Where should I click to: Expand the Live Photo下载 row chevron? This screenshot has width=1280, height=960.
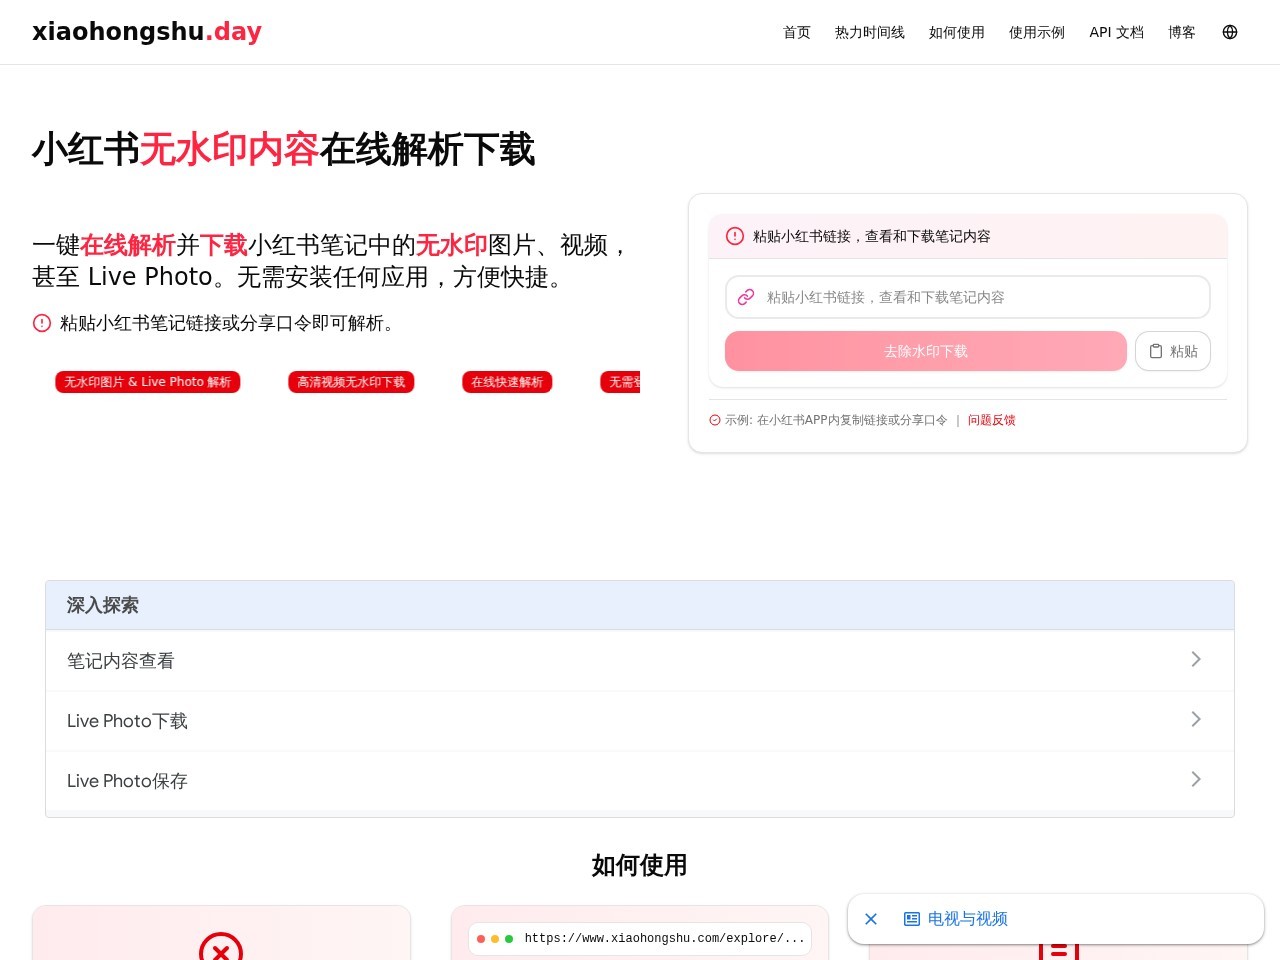(x=1196, y=719)
